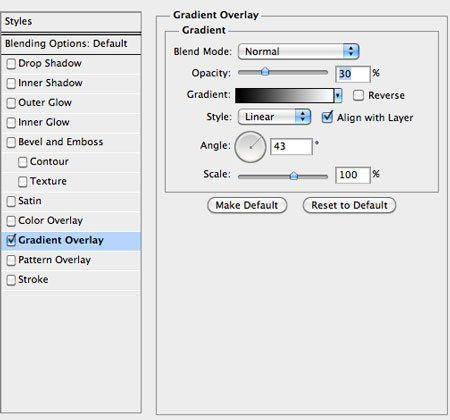Screen dimensions: 450x420
Task: Select the Gradient Overlay label row
Action: click(x=71, y=241)
